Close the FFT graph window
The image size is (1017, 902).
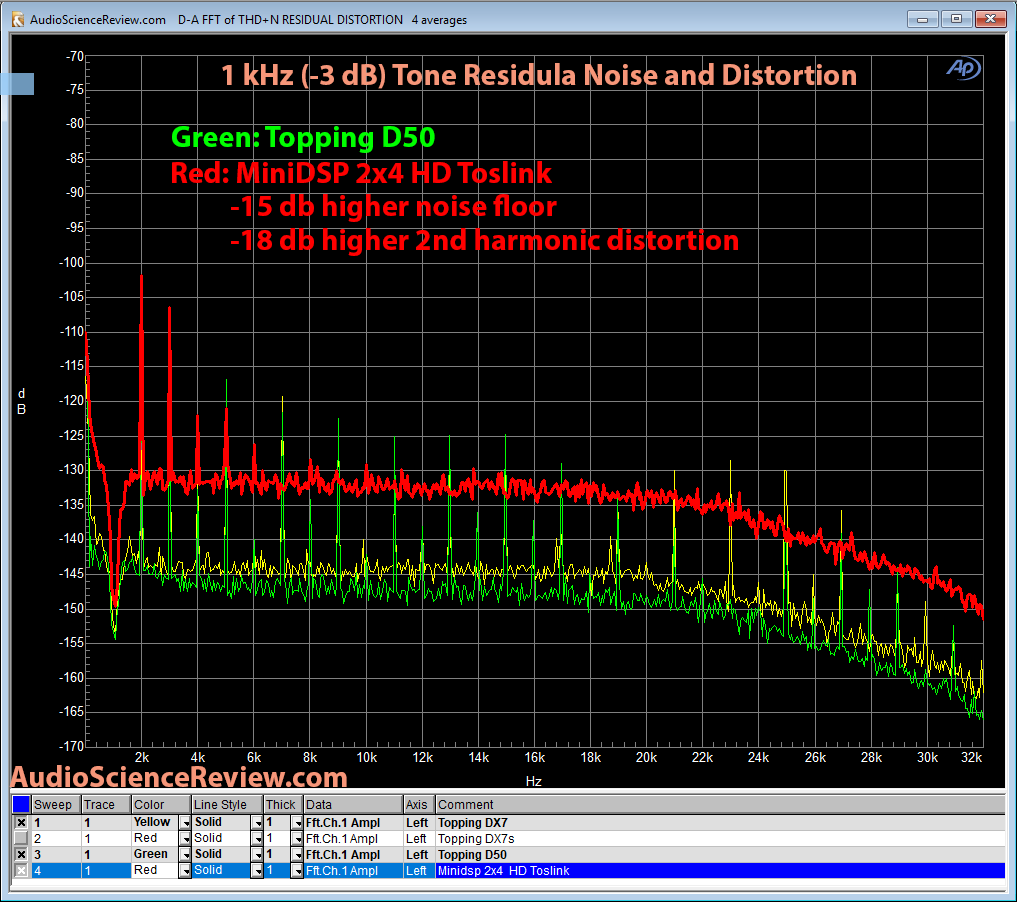tap(990, 19)
